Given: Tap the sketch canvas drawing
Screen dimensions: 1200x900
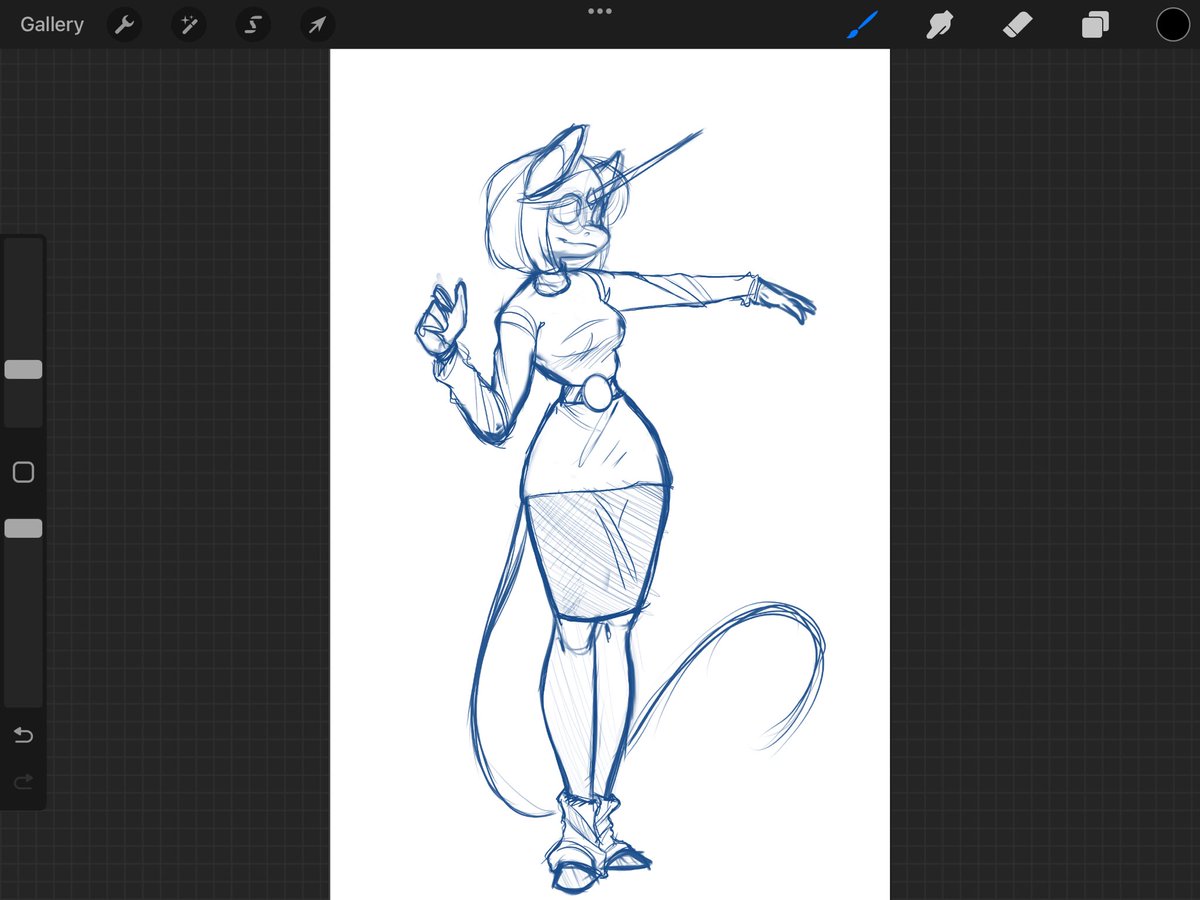Looking at the screenshot, I should pyautogui.click(x=610, y=474).
